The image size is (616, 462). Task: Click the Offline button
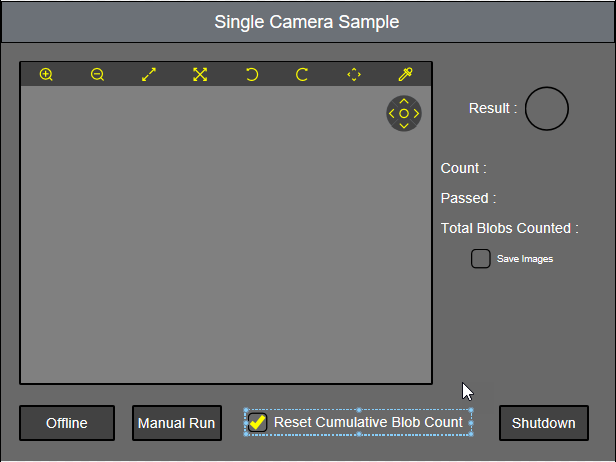pyautogui.click(x=67, y=423)
